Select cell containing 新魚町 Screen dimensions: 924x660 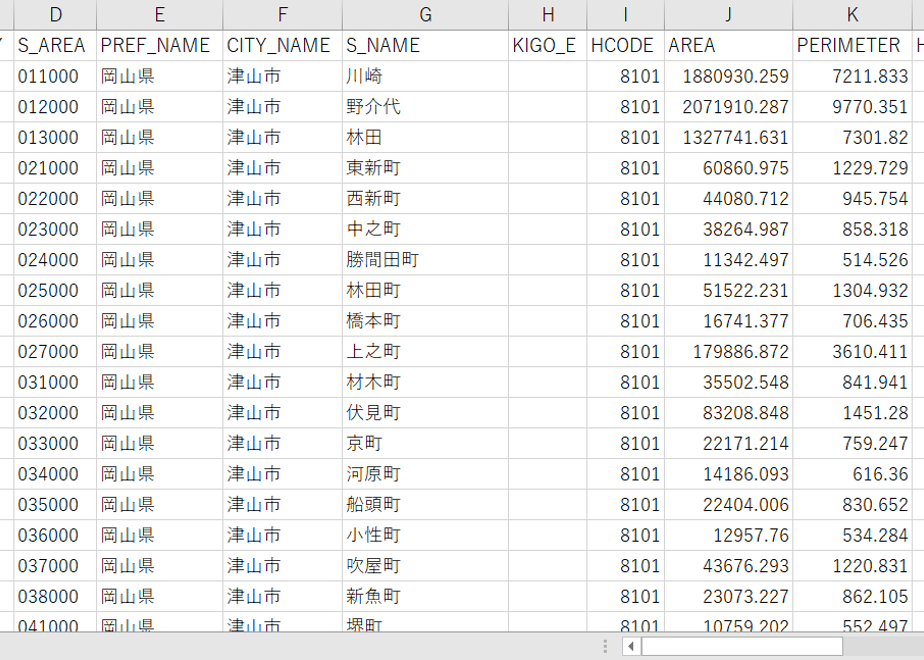click(425, 597)
